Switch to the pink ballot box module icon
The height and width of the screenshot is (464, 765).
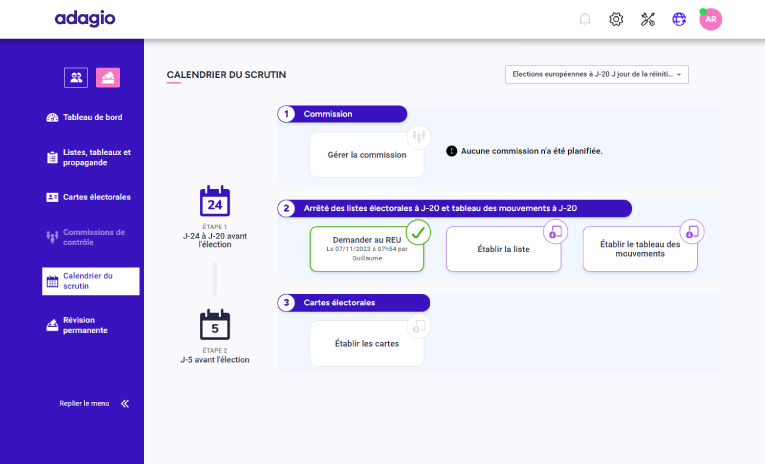pyautogui.click(x=108, y=78)
